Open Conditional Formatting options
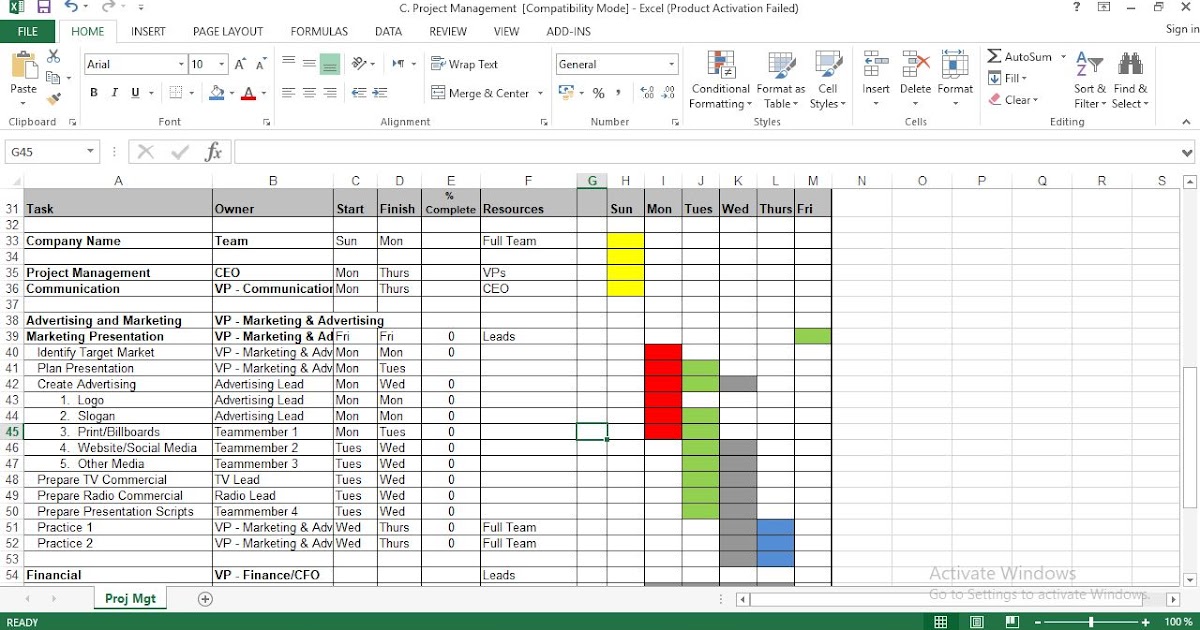 coord(719,80)
